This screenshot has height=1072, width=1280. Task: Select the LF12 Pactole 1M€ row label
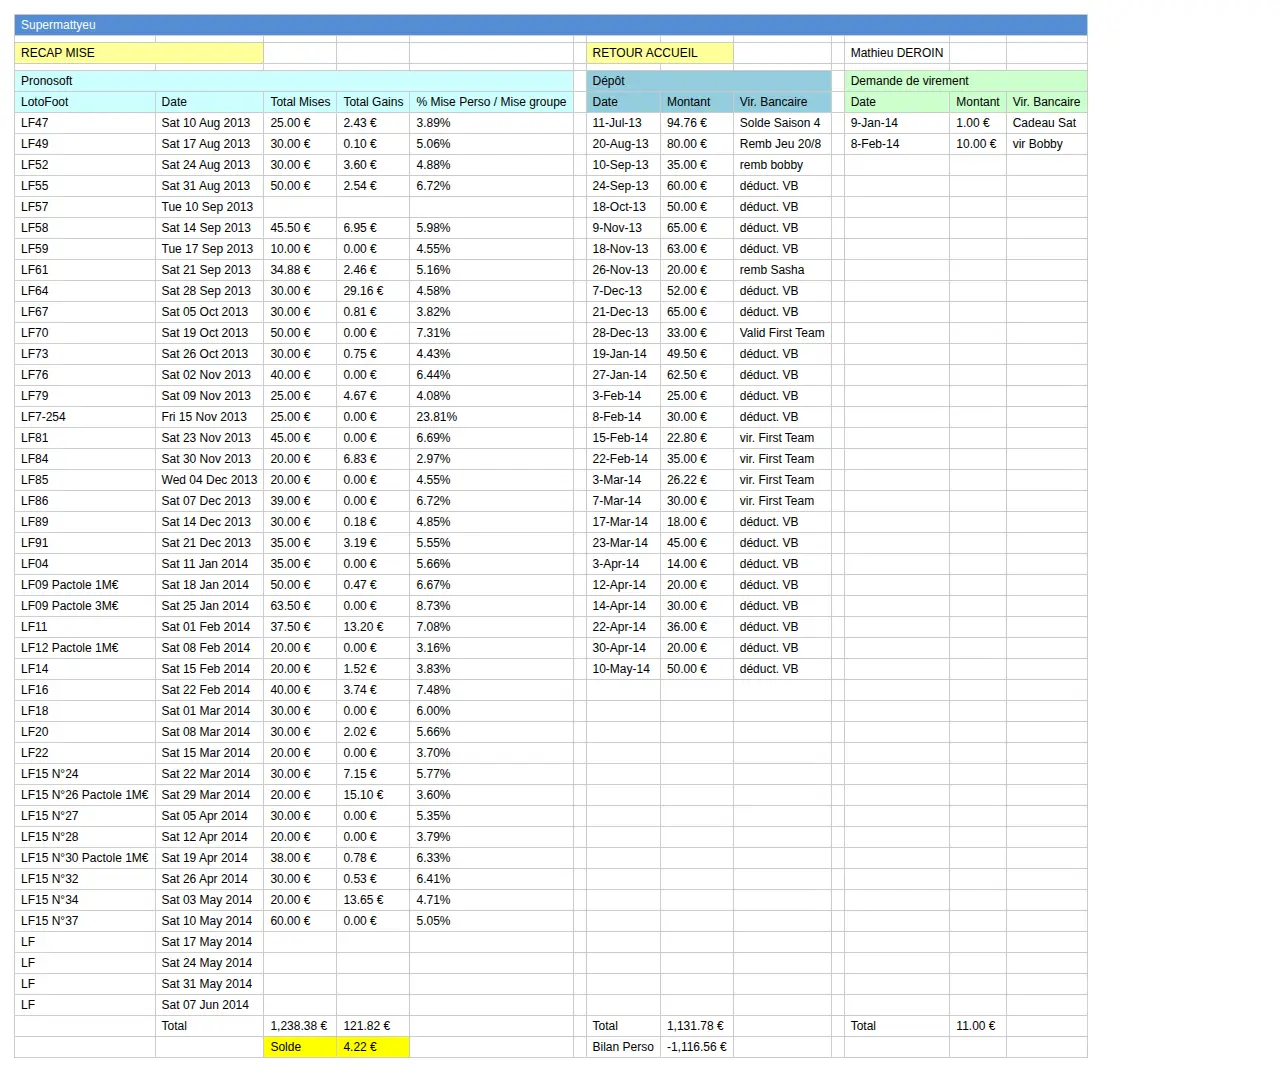[x=85, y=648]
